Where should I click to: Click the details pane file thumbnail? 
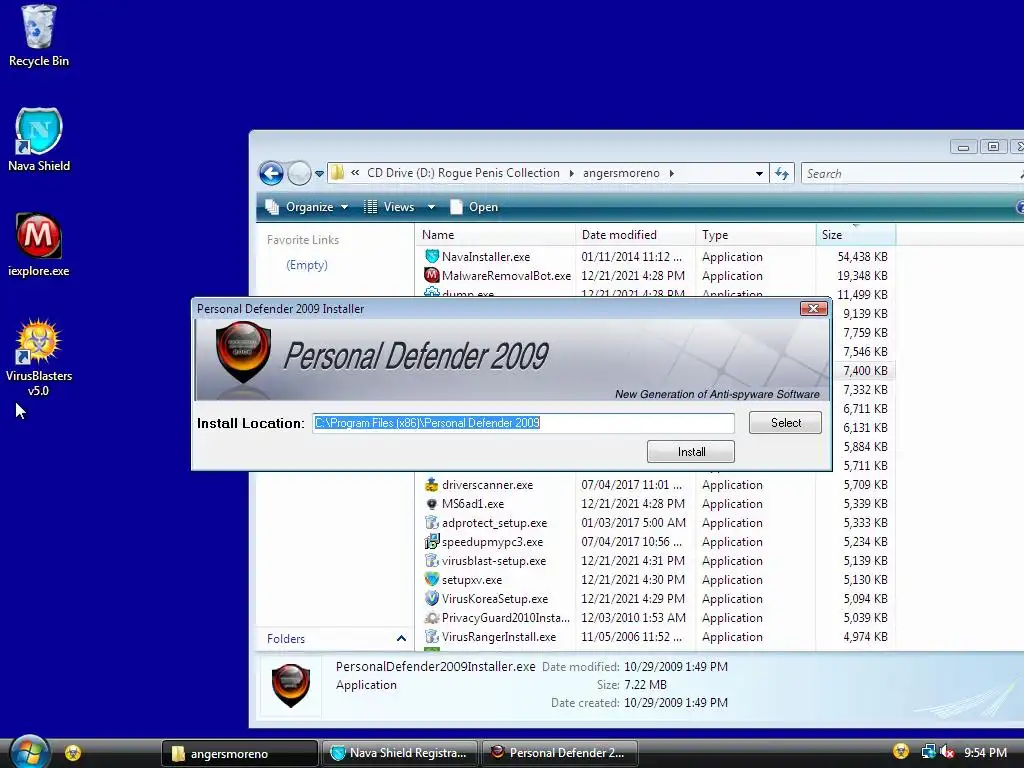click(291, 685)
